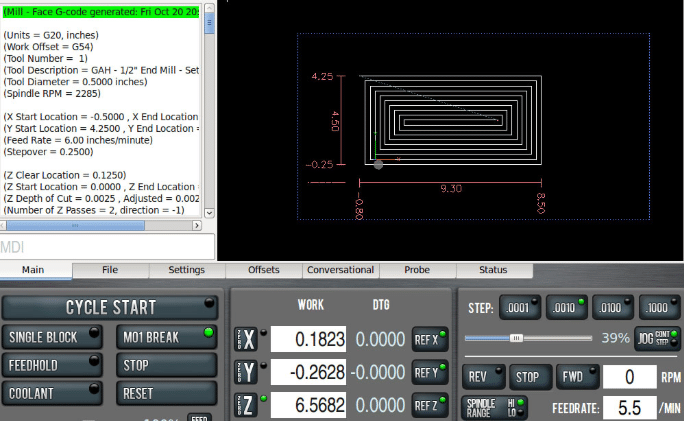The image size is (684, 421).
Task: Select the '(Tool Diameter = 0.5000 inches)' line
Action: point(75,82)
